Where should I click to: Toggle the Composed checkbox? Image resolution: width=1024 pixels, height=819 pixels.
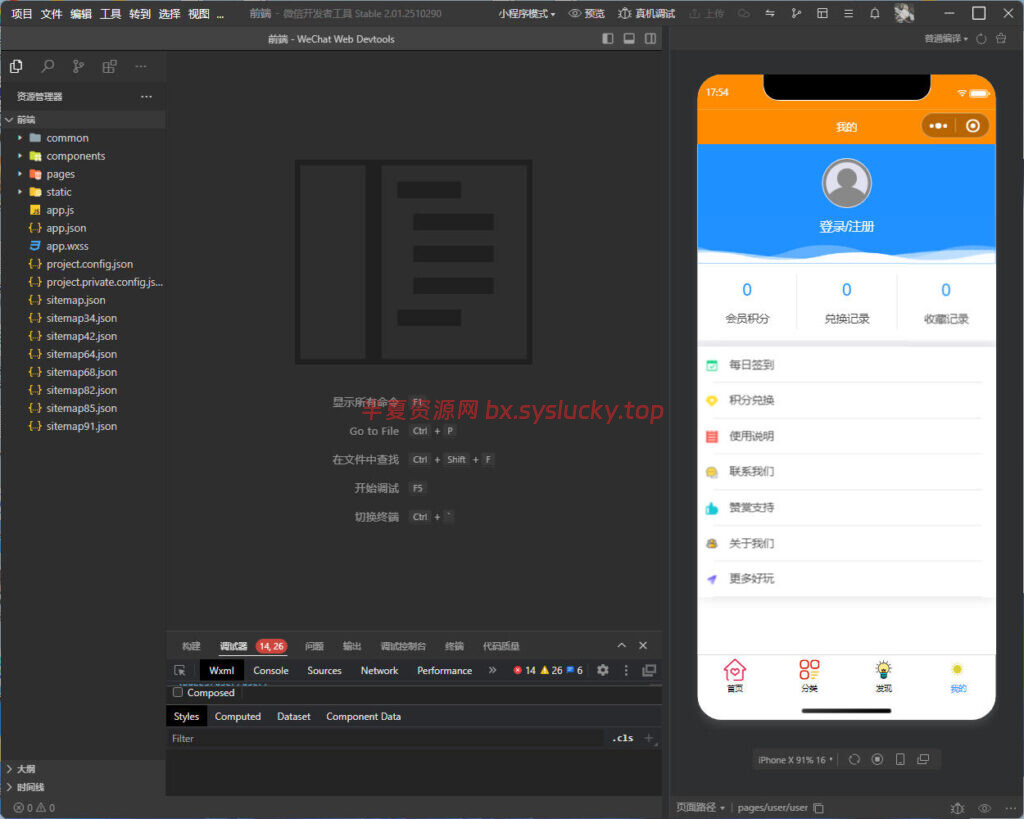click(x=178, y=692)
